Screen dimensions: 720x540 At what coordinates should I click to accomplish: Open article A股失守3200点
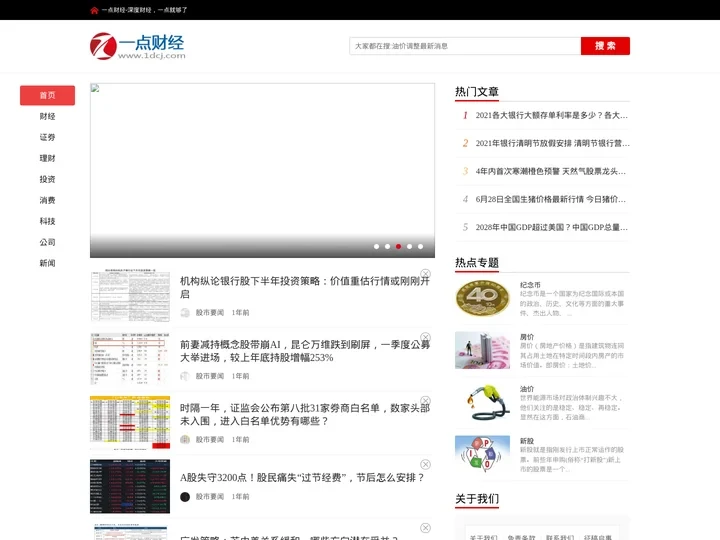pos(302,478)
